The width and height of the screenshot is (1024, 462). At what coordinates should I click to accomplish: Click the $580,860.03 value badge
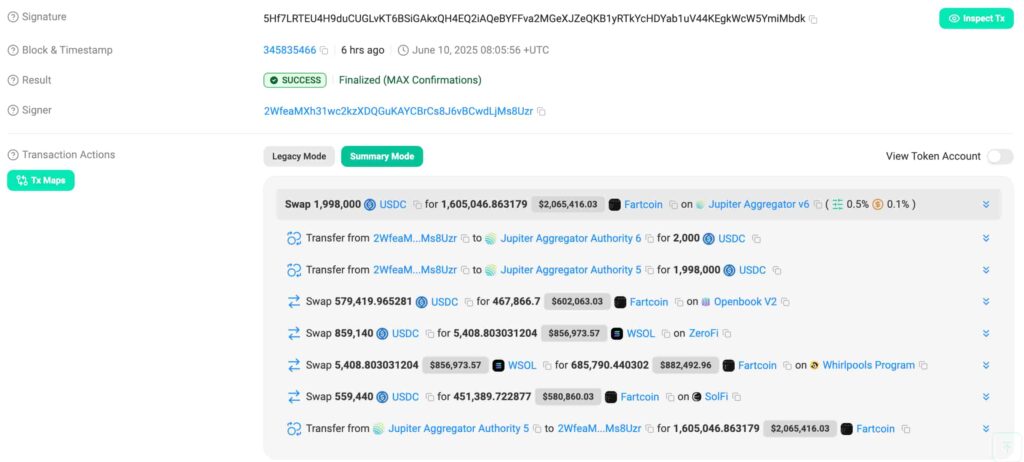pos(568,397)
